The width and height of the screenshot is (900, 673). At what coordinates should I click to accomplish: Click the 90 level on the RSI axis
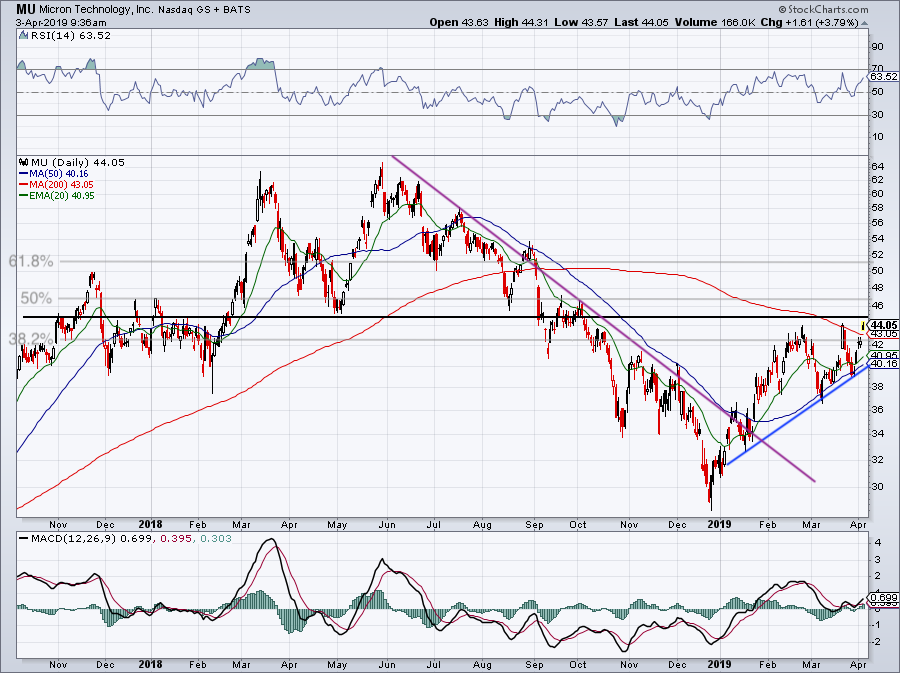(877, 46)
